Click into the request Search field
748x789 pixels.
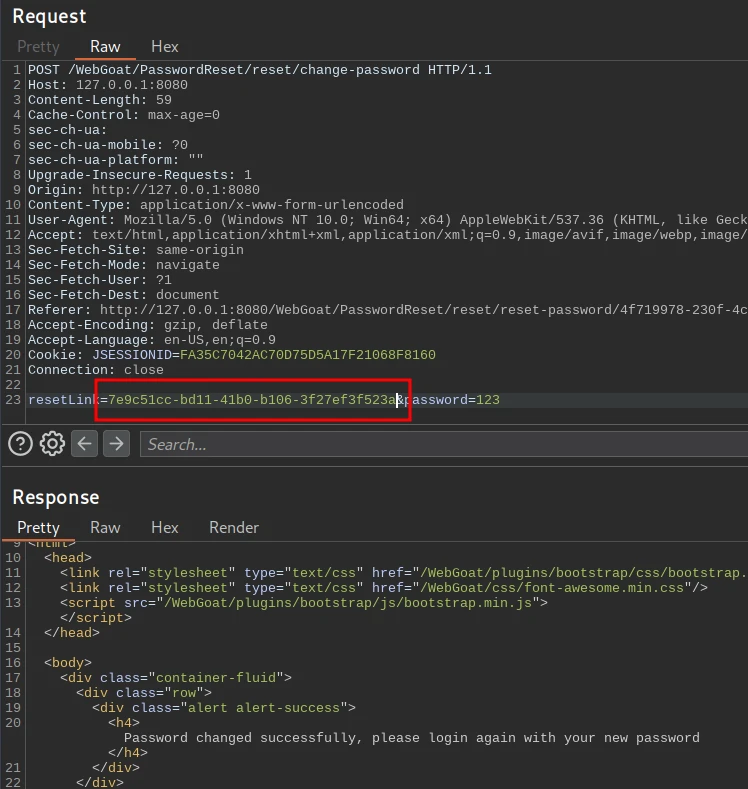tap(440, 444)
